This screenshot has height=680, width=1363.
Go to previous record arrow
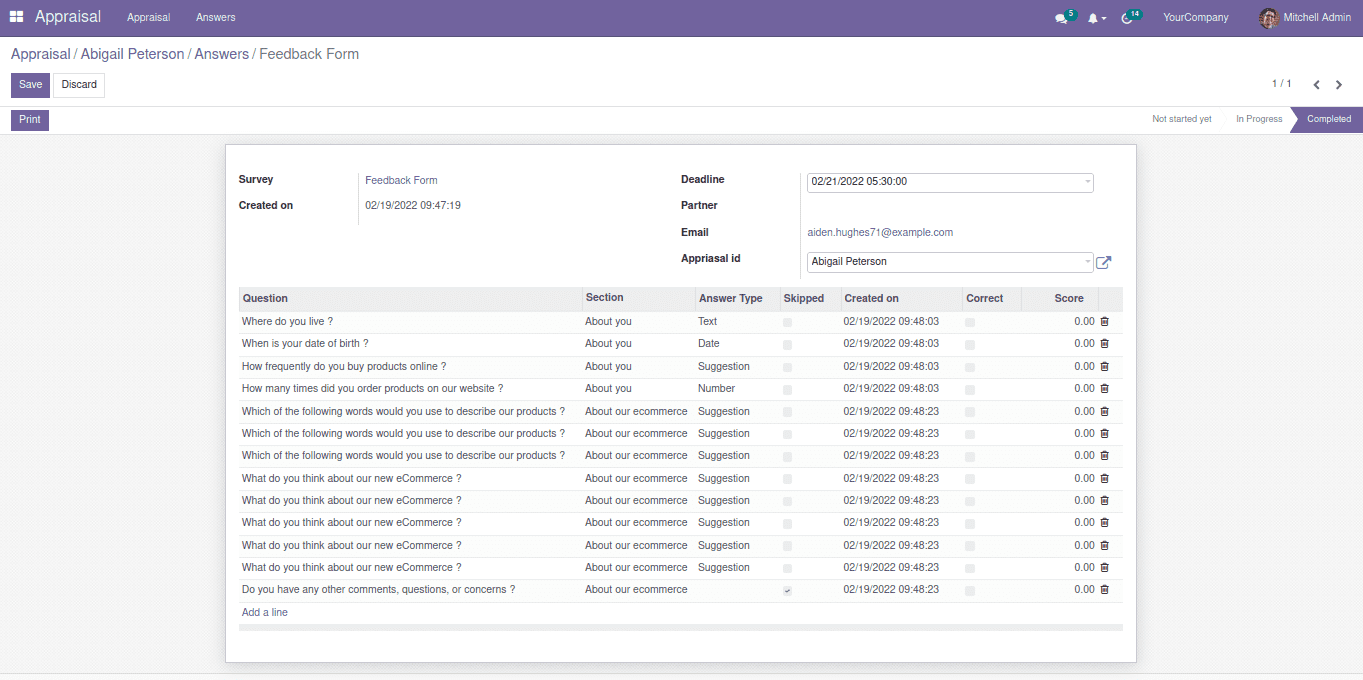pos(1316,85)
